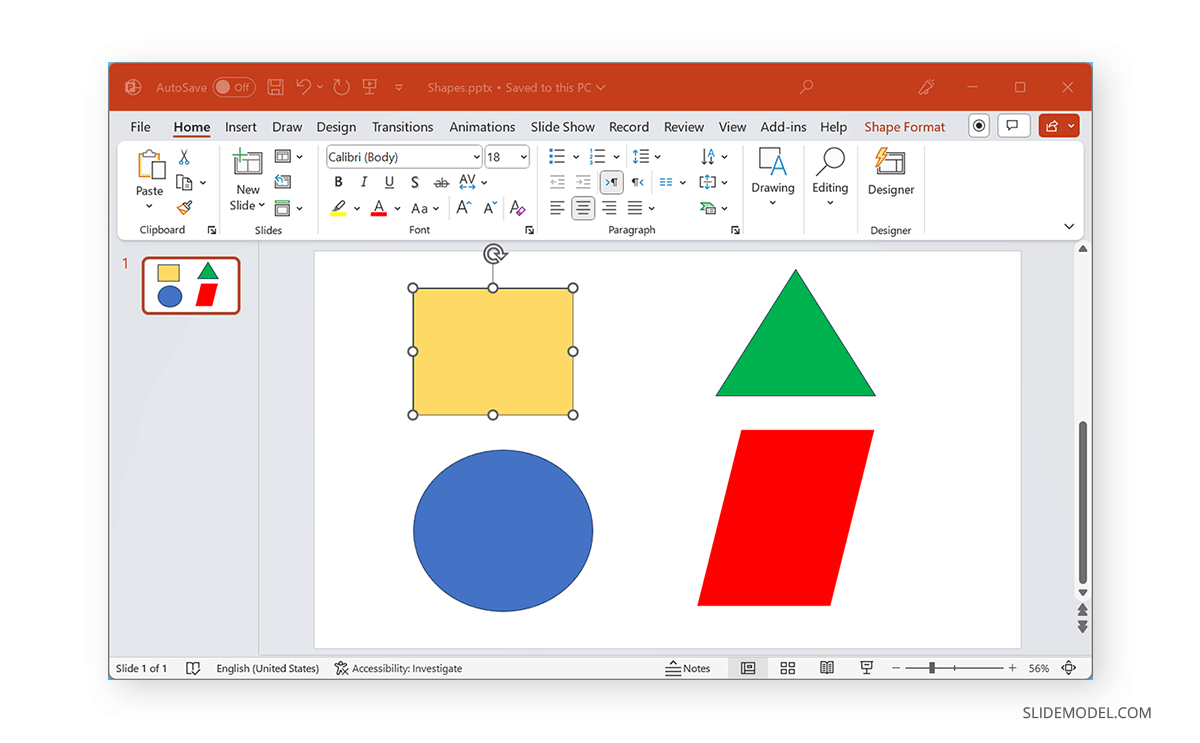Apply Underline formatting

point(389,182)
